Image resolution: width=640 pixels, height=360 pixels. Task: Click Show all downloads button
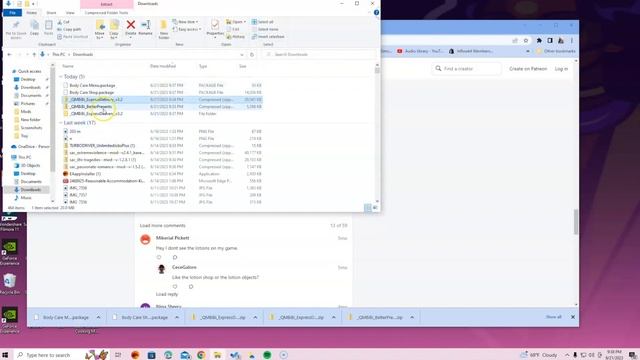(x=553, y=317)
